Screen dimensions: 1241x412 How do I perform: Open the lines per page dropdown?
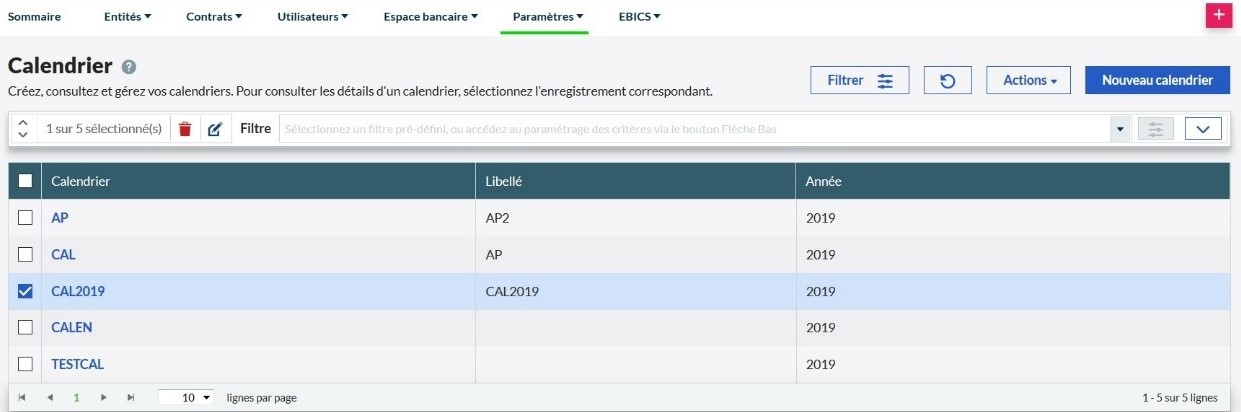point(187,398)
